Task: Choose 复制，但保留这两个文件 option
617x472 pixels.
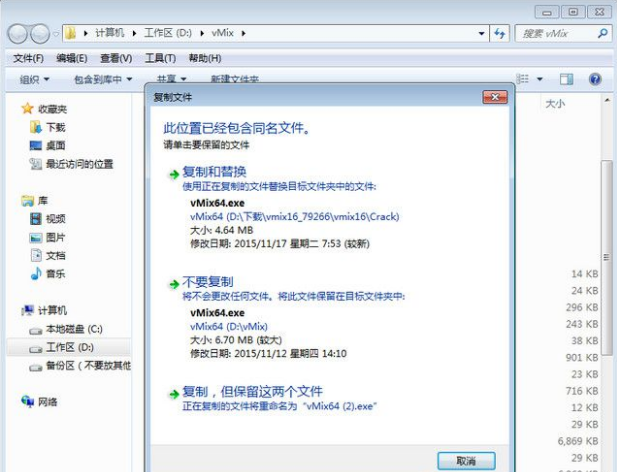Action: pyautogui.click(x=252, y=392)
